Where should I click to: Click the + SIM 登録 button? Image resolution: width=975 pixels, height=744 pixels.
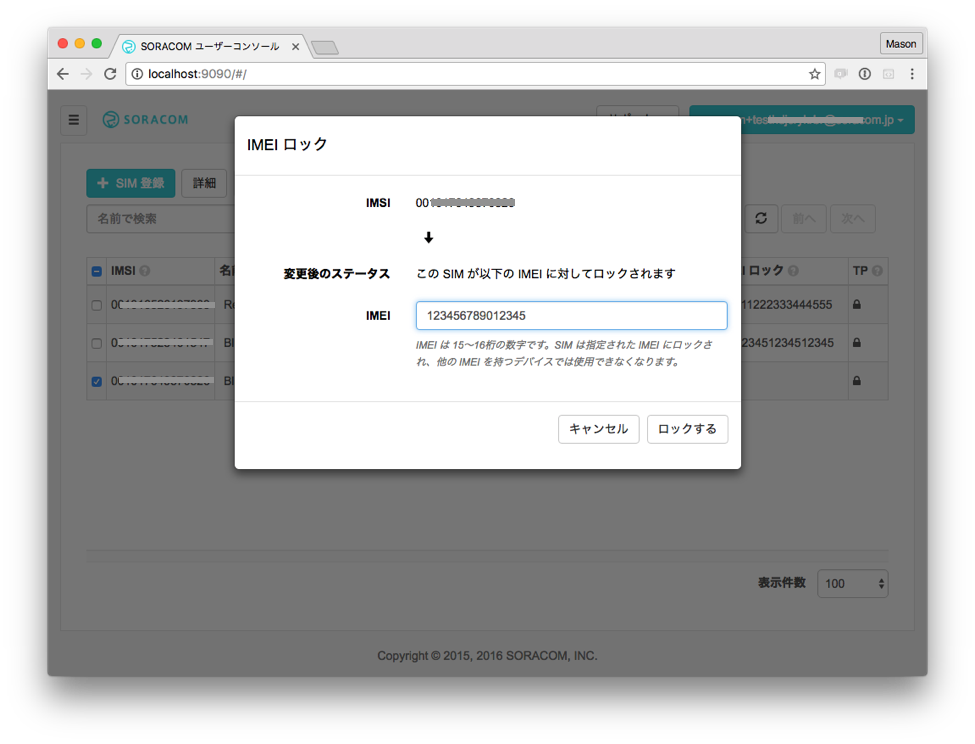click(131, 183)
